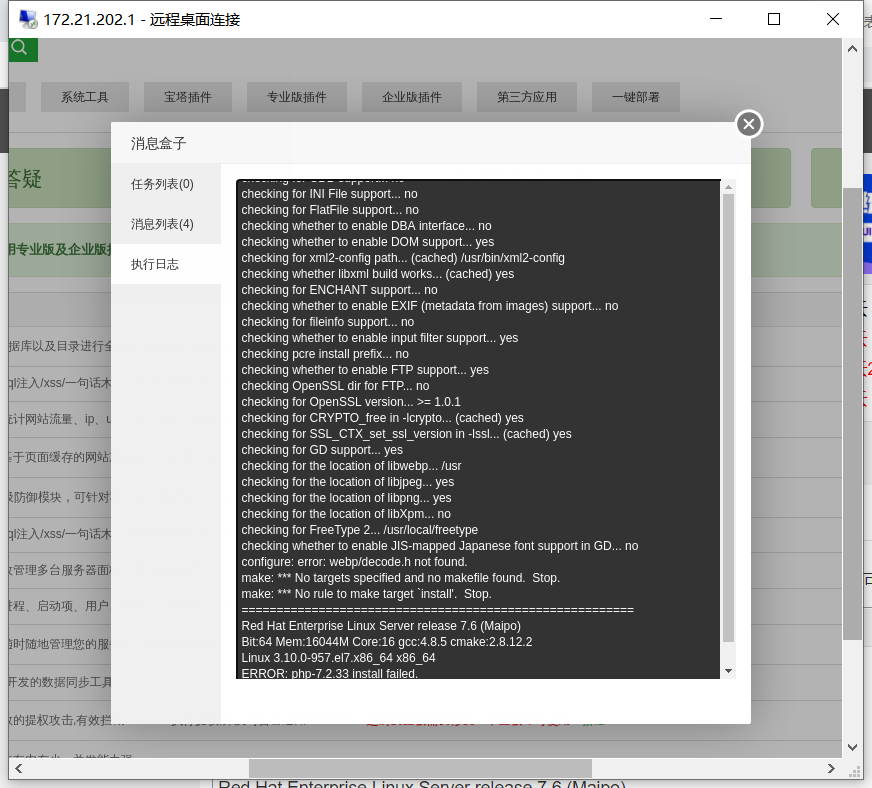
Task: Click 'checking for the location of libwebp... /usr'
Action: click(x=351, y=466)
